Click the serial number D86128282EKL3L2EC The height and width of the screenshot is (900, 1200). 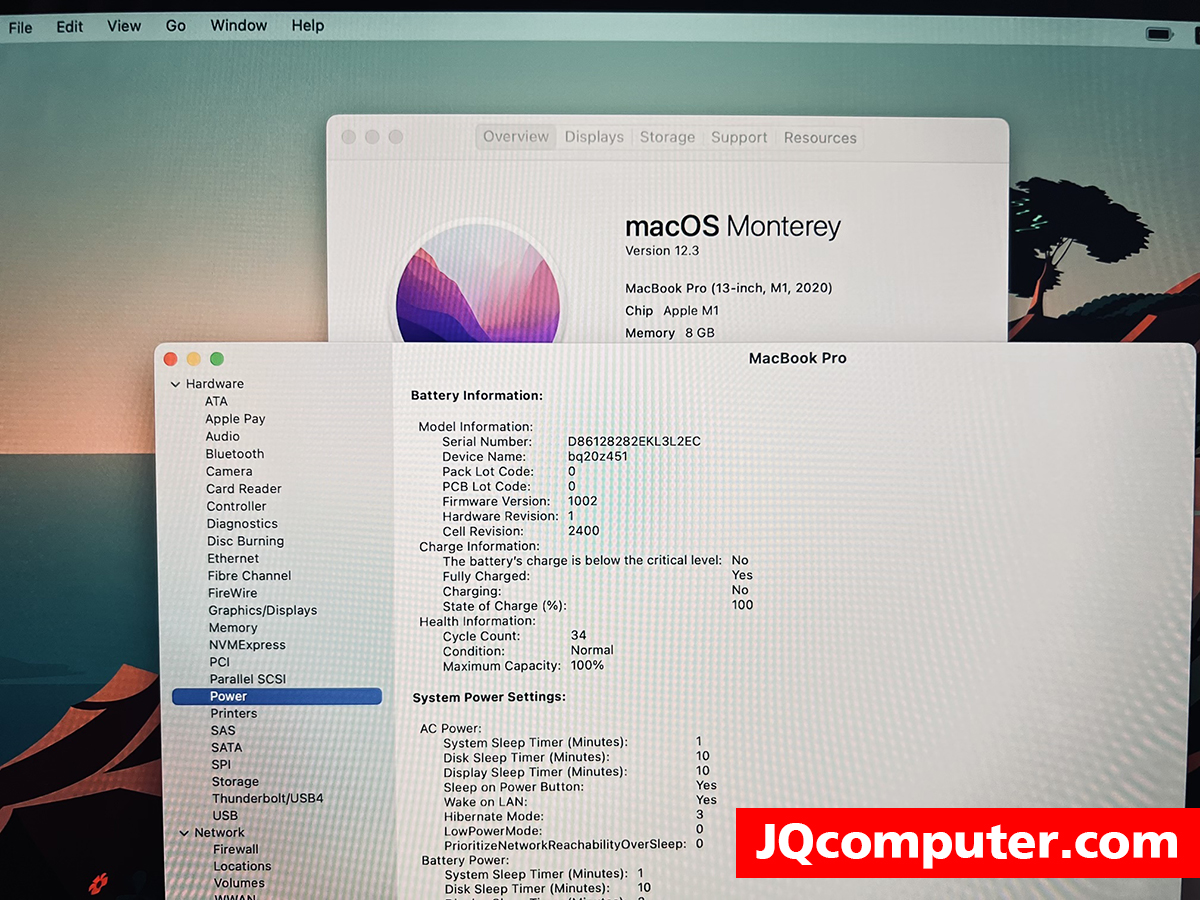pos(634,441)
